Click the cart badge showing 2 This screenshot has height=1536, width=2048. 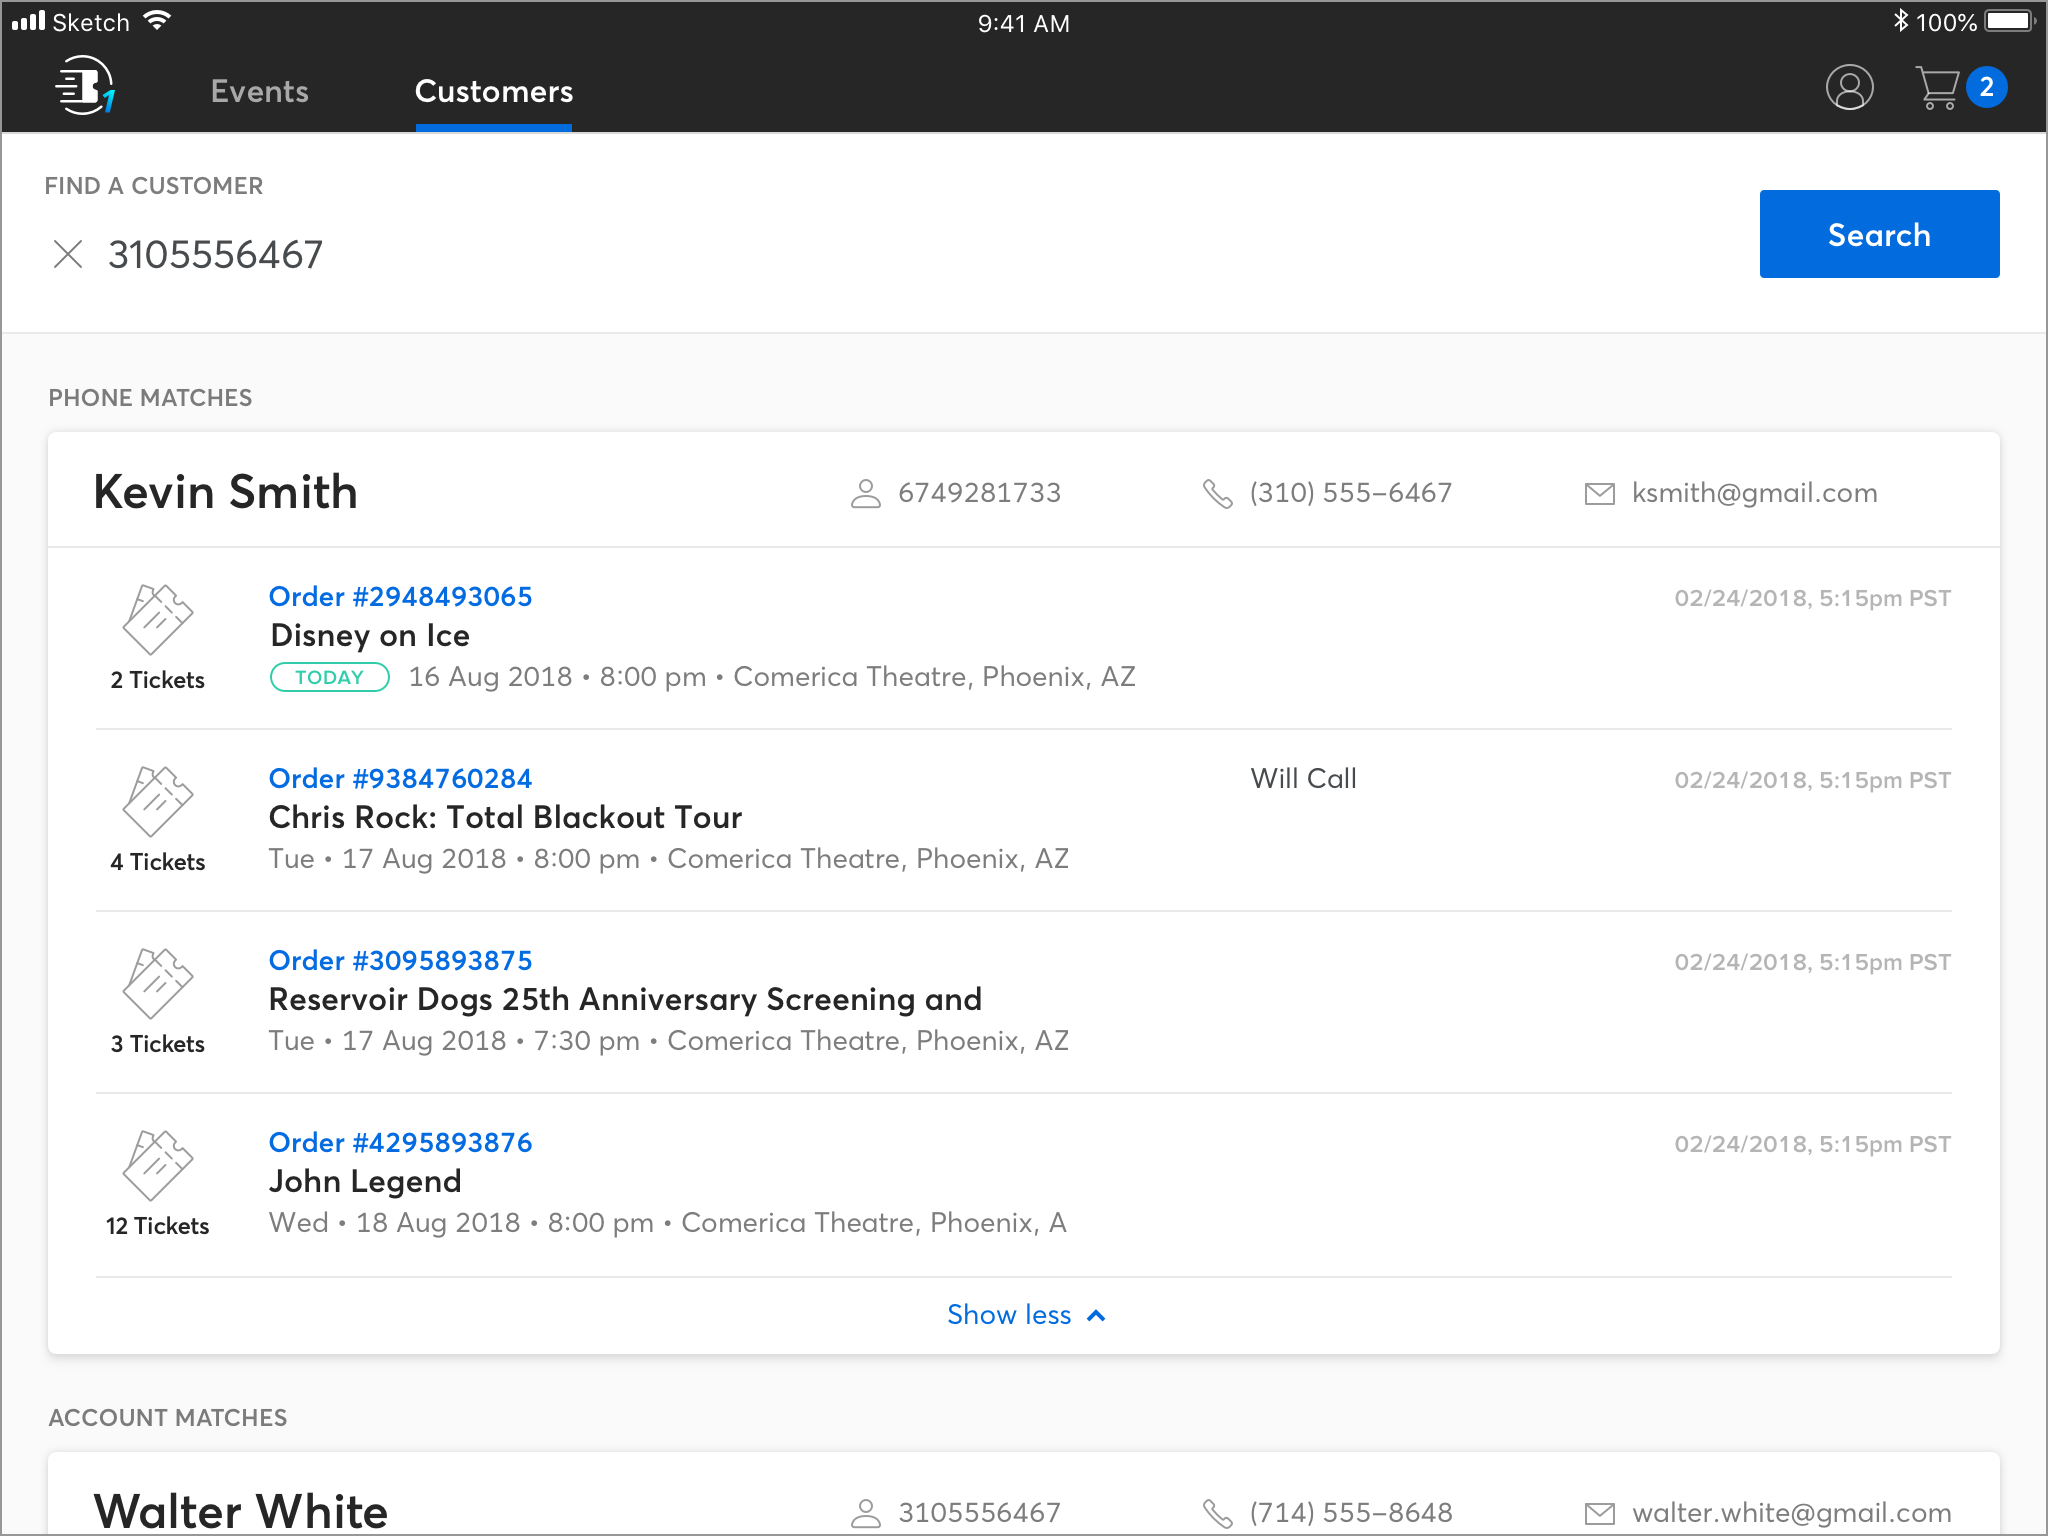[1986, 88]
